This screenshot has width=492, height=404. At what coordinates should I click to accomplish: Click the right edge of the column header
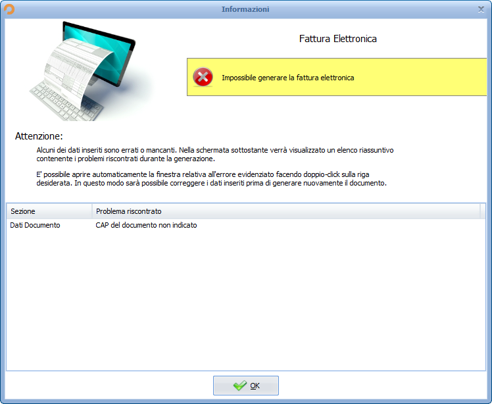[x=480, y=211]
